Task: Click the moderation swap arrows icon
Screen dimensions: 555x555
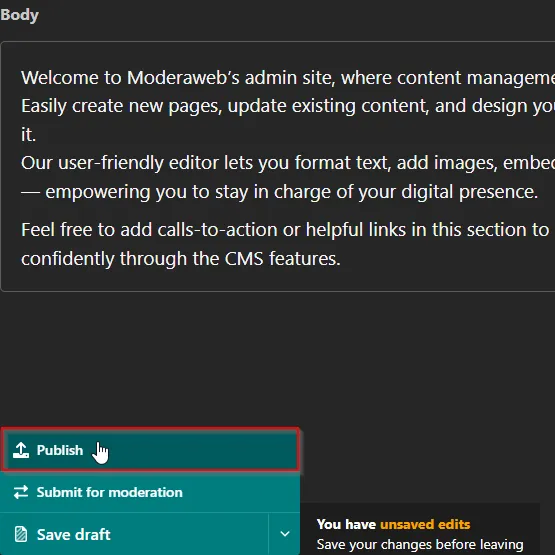Action: point(21,492)
